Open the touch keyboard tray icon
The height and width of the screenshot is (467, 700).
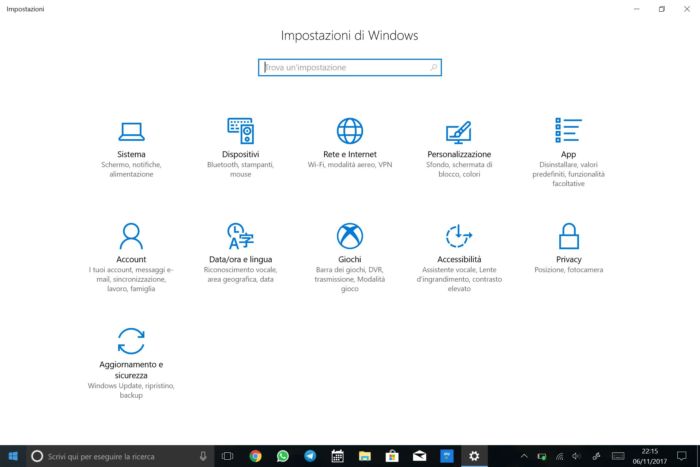pos(618,456)
